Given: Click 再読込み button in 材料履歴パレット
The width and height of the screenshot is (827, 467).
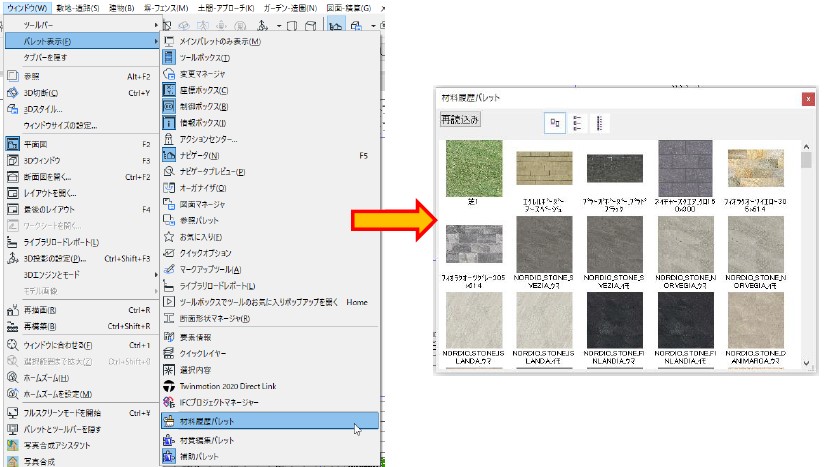Looking at the screenshot, I should point(460,120).
